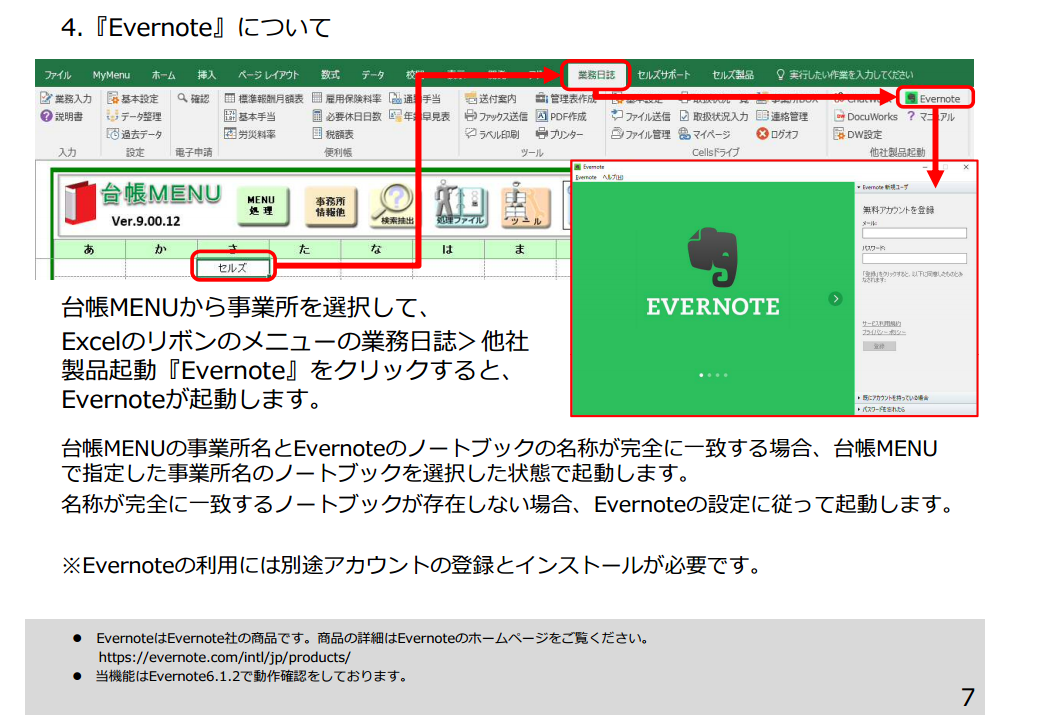Click the 検索抽出 magnifier button
Viewport: 1041px width, 724px height.
click(394, 205)
